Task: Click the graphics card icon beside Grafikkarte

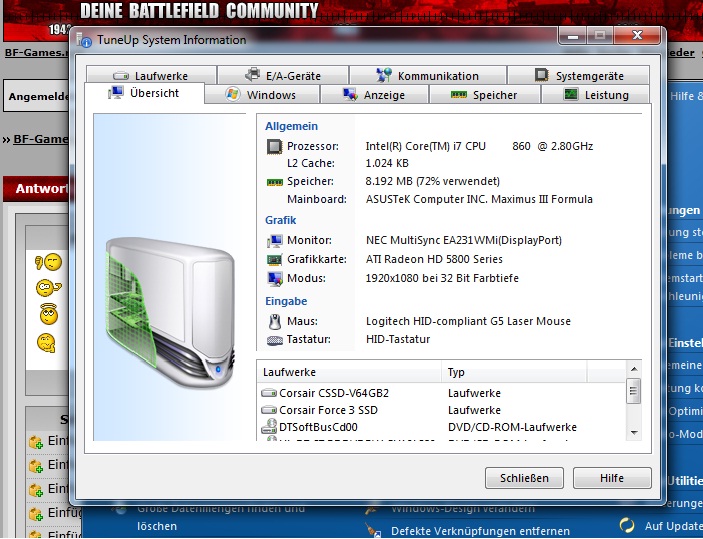Action: coord(274,260)
